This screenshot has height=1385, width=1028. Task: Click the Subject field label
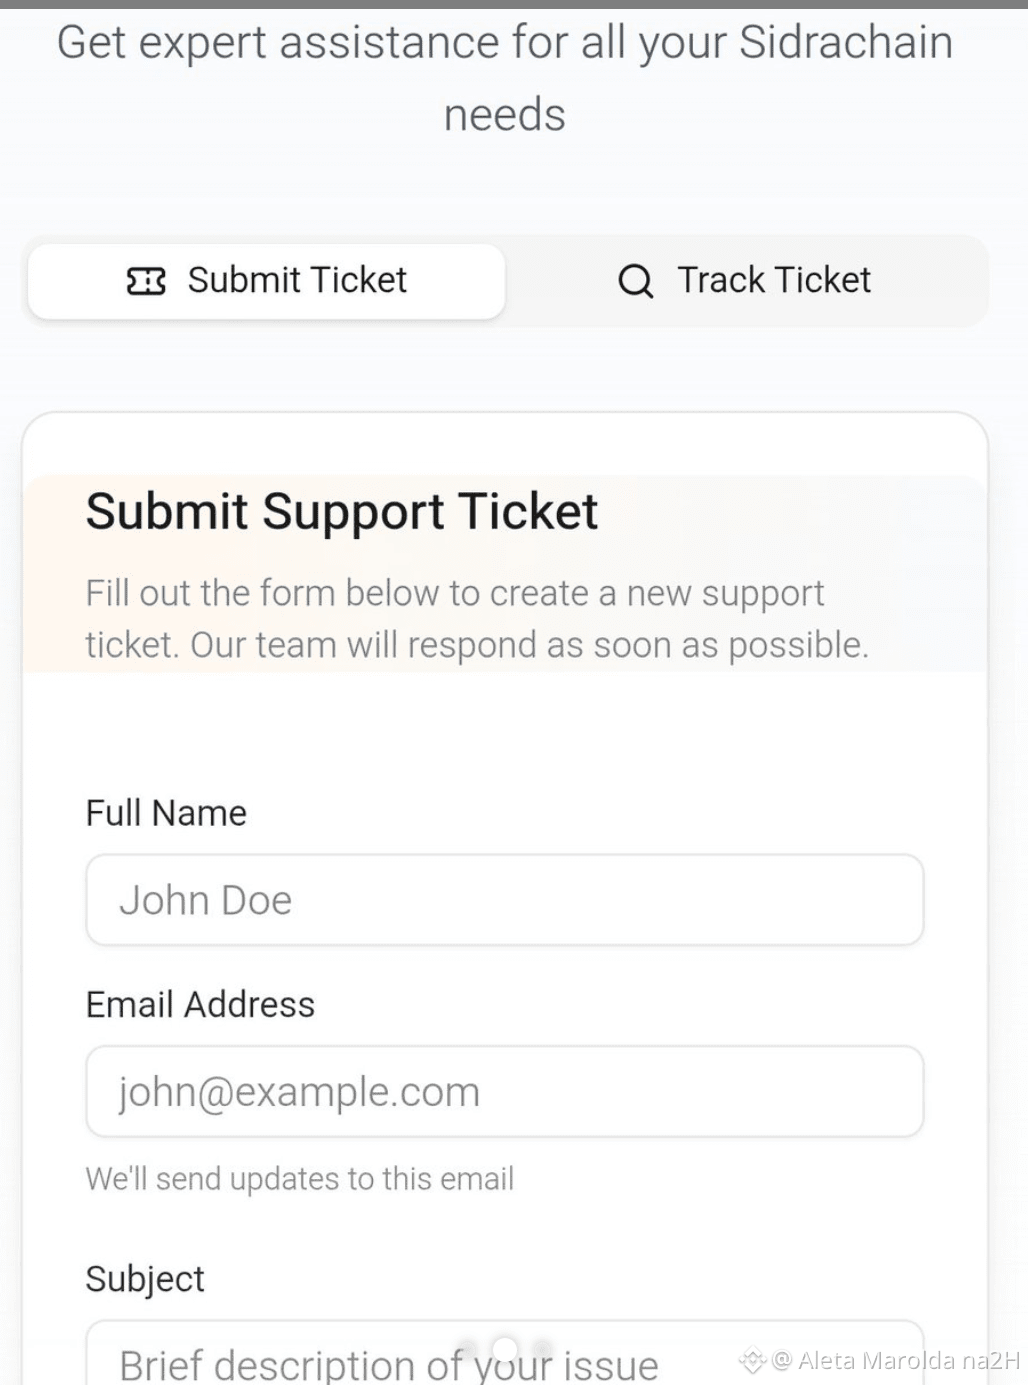(x=145, y=1279)
